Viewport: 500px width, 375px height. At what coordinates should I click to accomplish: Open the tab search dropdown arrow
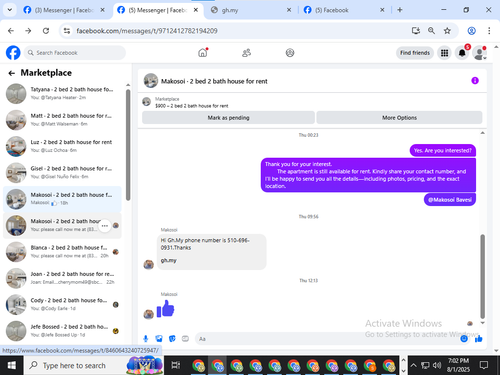coord(10,10)
